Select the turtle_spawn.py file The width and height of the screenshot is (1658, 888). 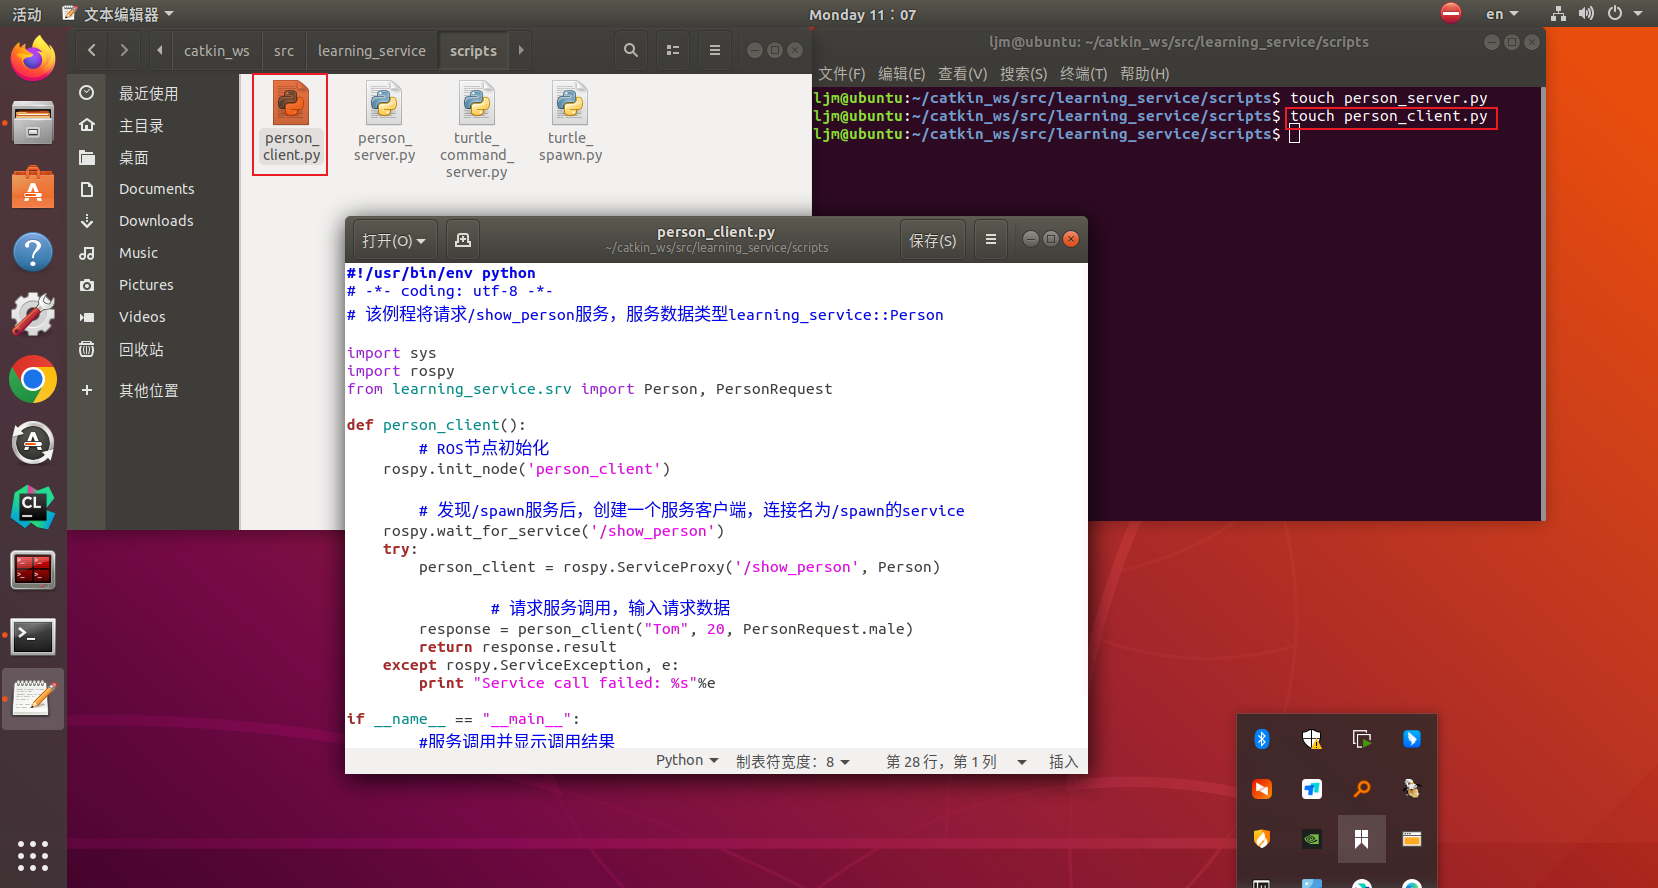570,122
